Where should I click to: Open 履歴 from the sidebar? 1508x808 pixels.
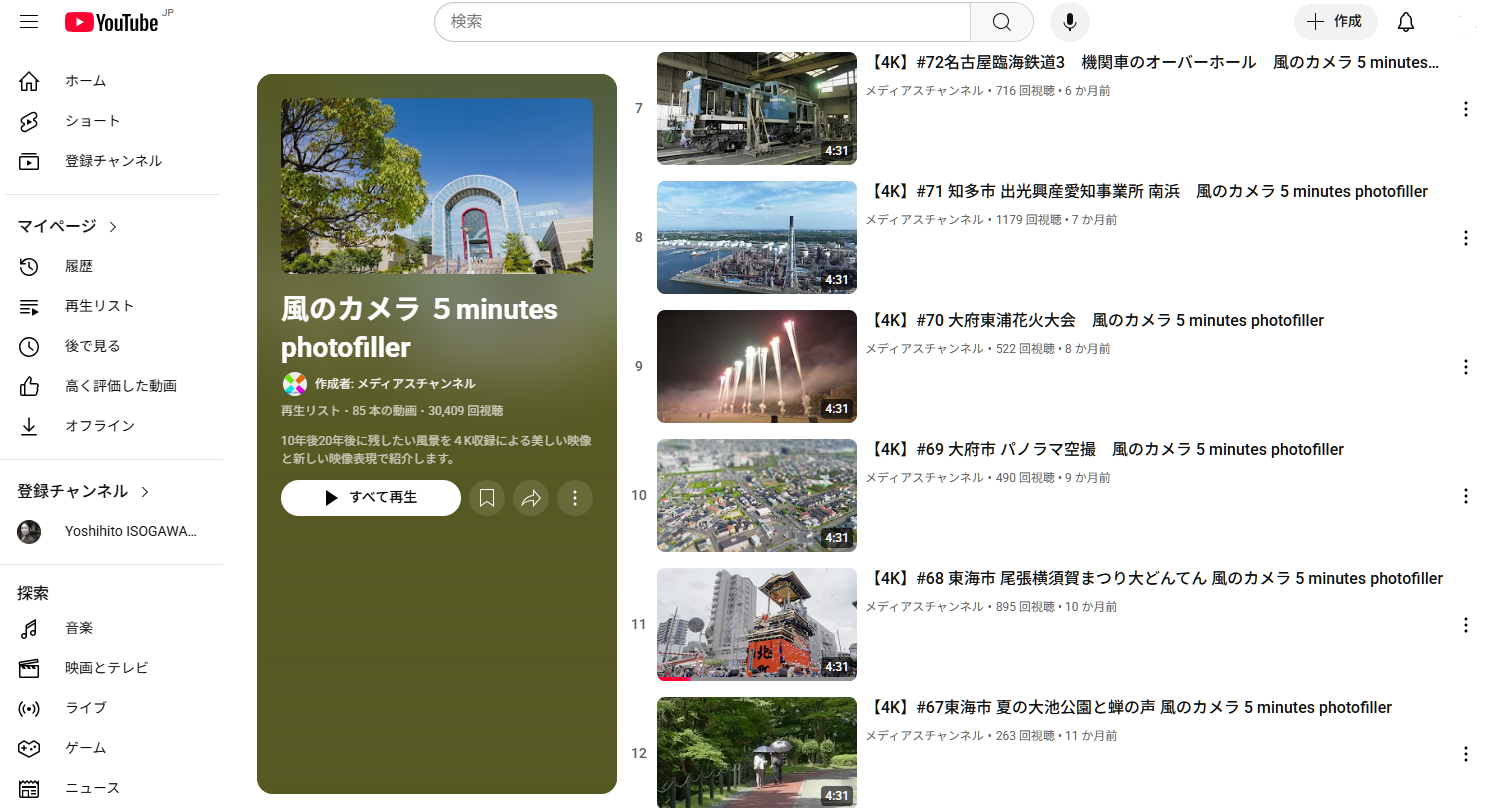79,266
